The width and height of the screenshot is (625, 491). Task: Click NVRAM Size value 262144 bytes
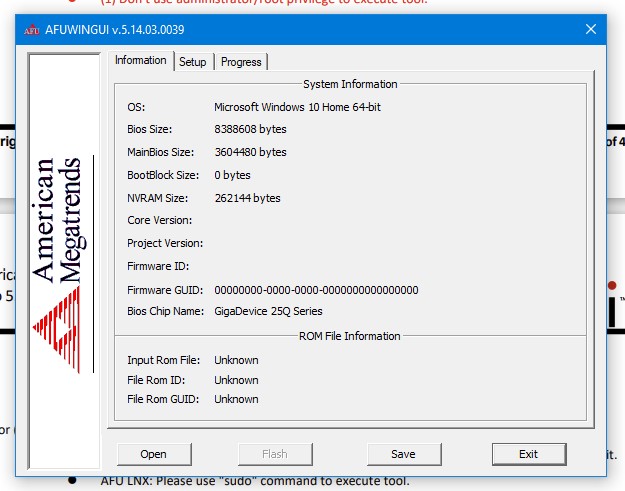(x=247, y=198)
